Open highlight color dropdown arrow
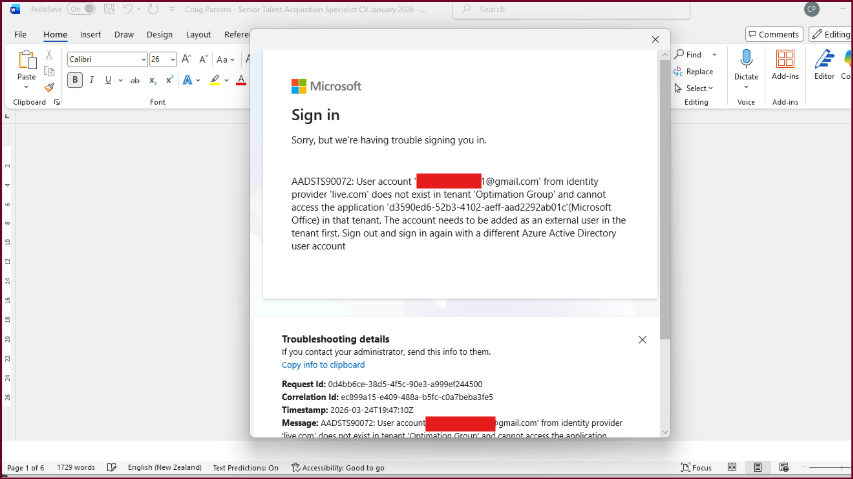The height and width of the screenshot is (479, 853). [x=226, y=80]
